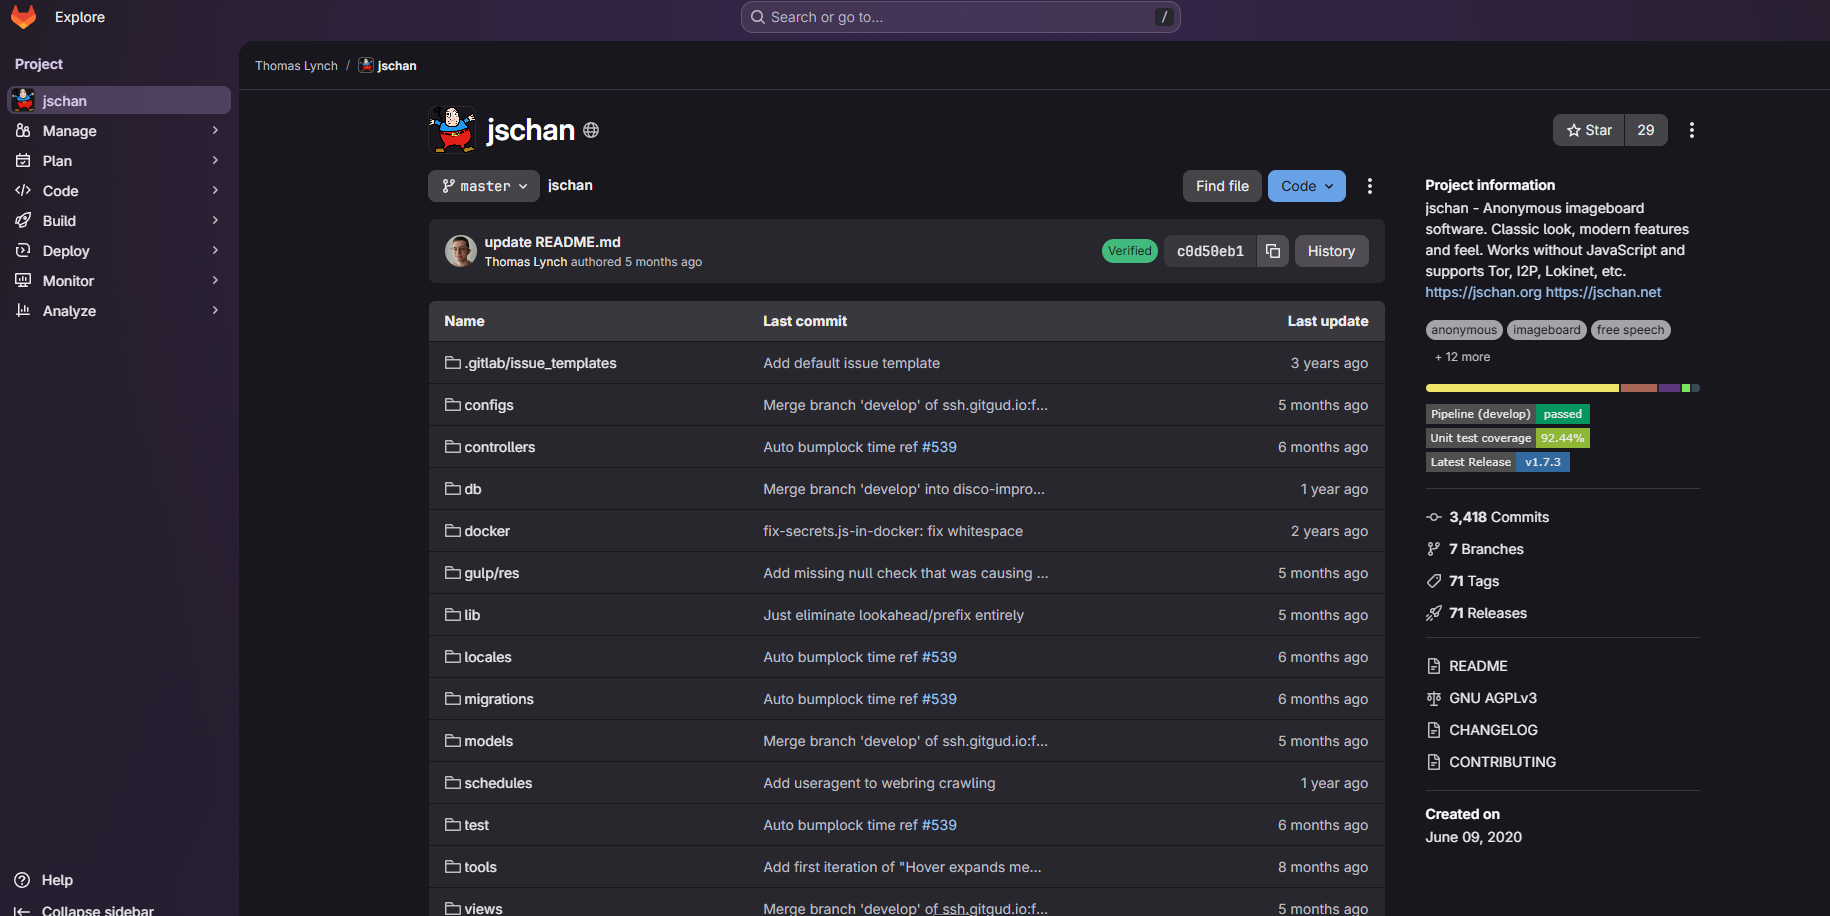
Task: Click the jschan project avatar image
Action: (453, 130)
